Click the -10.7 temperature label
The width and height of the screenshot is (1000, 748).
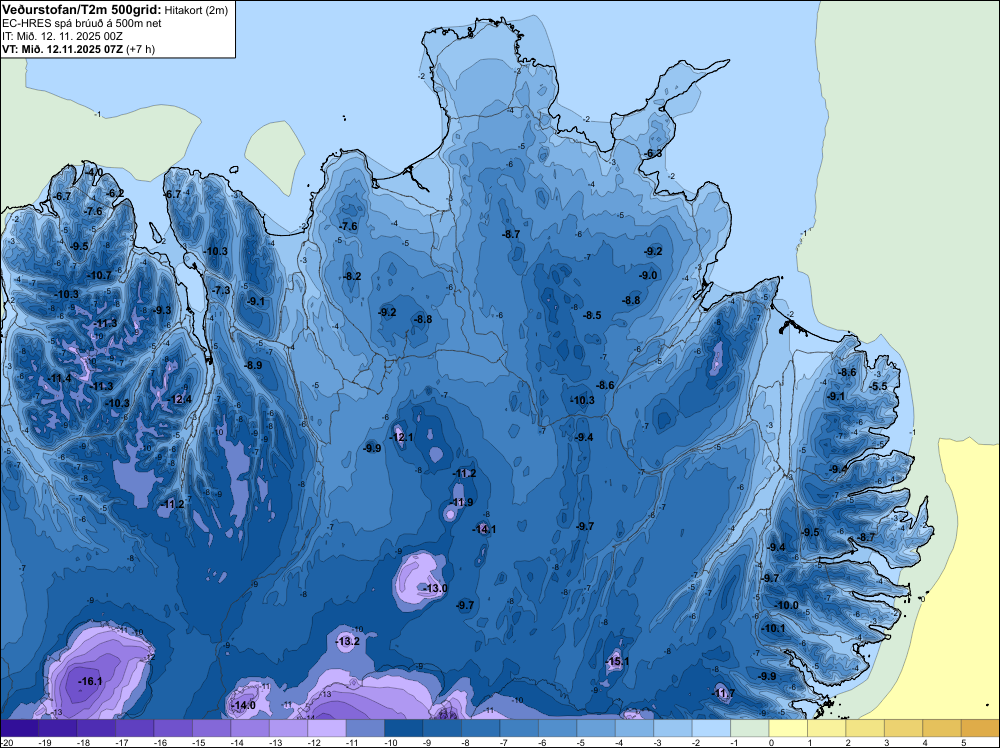pyautogui.click(x=100, y=275)
